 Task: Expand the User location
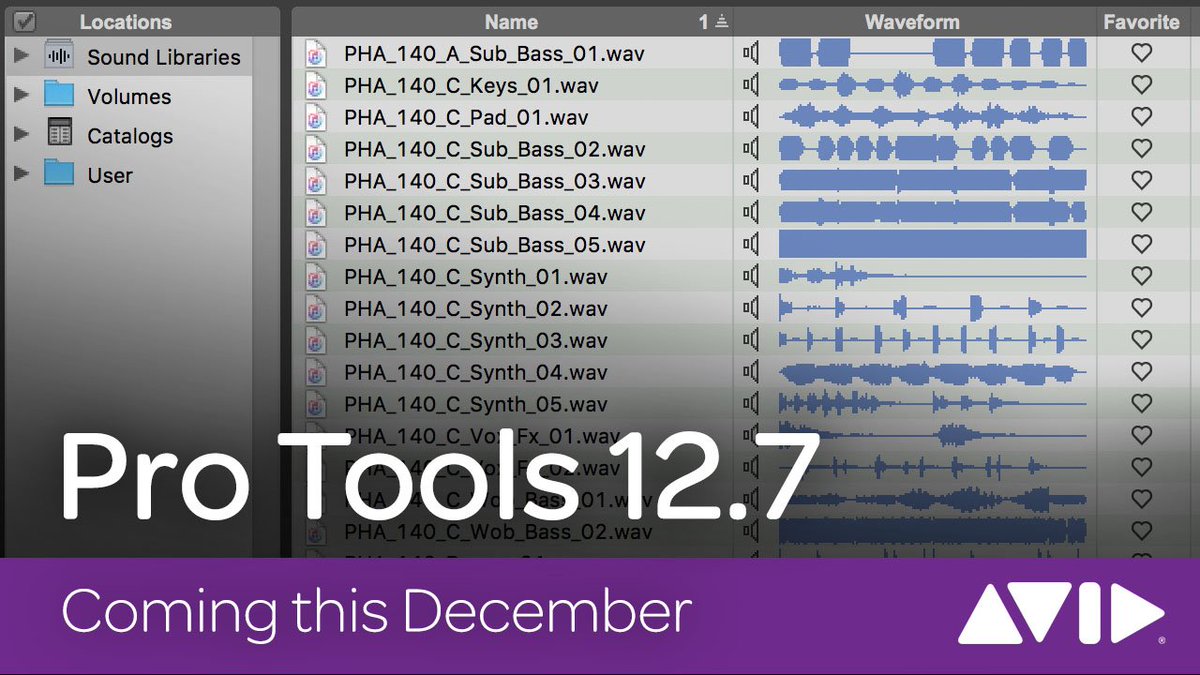point(21,174)
